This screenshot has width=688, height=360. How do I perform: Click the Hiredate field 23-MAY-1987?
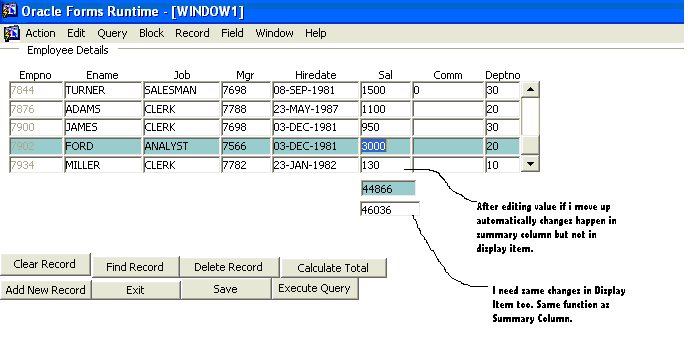[315, 109]
